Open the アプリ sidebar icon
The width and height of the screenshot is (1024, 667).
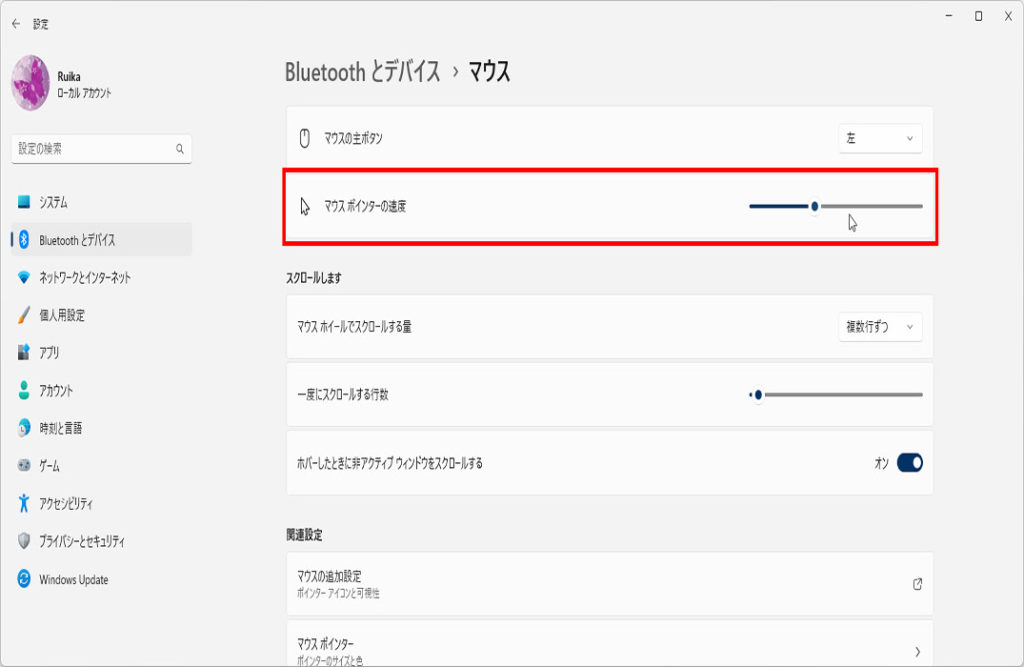(x=24, y=353)
